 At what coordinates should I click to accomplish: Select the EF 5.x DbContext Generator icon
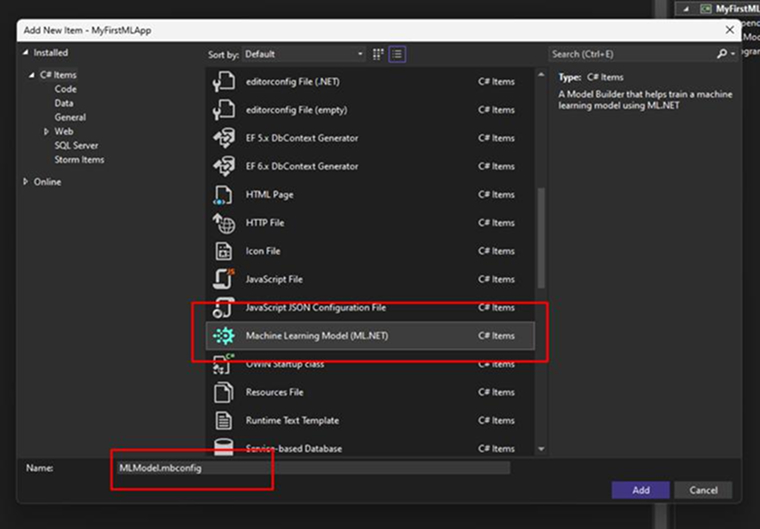click(x=224, y=138)
